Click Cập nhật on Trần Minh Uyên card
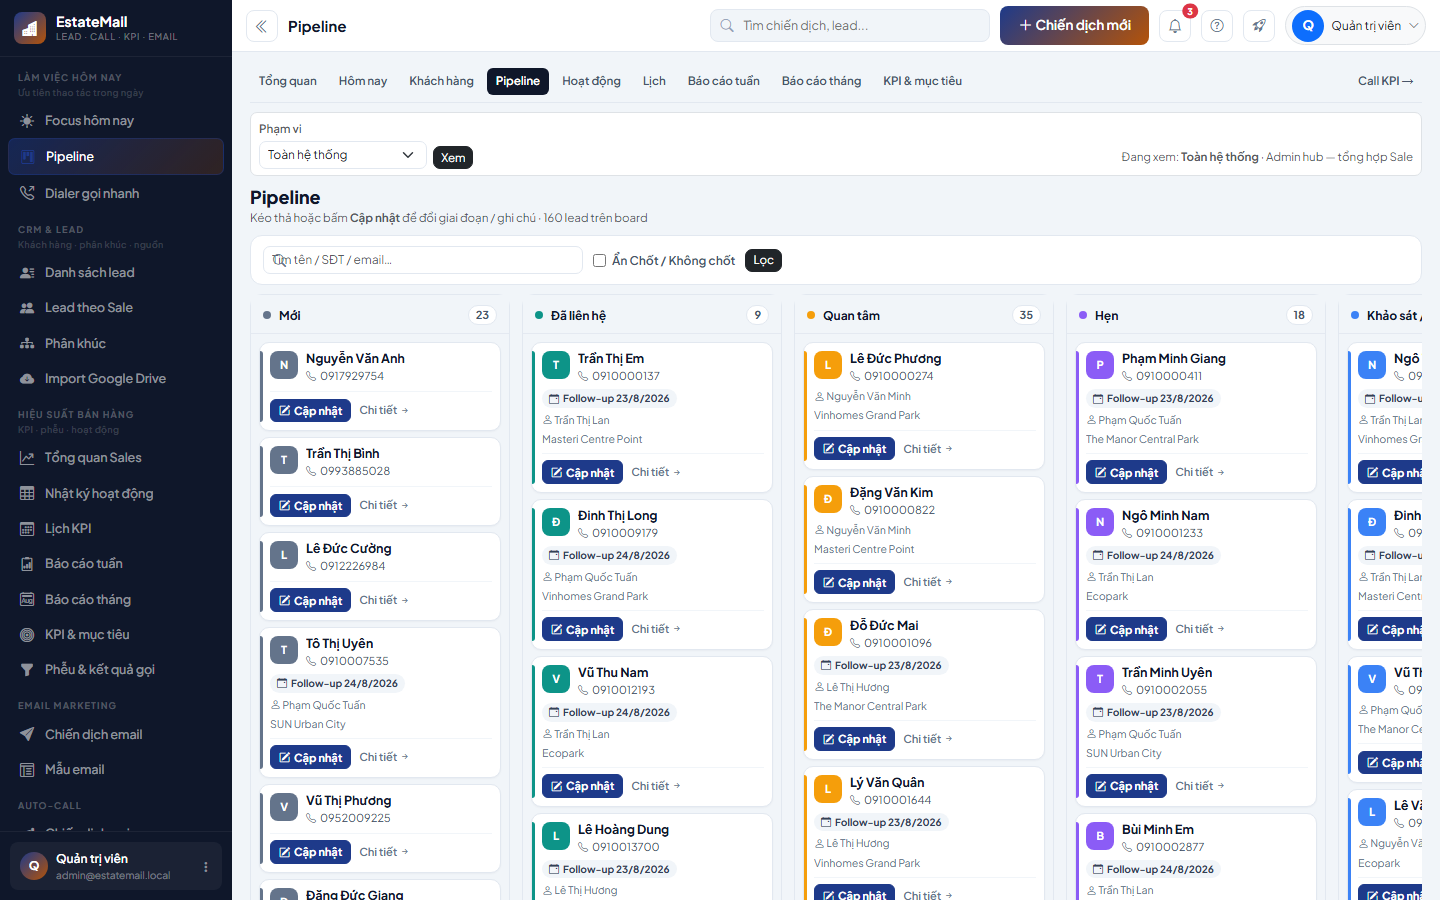 pos(1126,787)
